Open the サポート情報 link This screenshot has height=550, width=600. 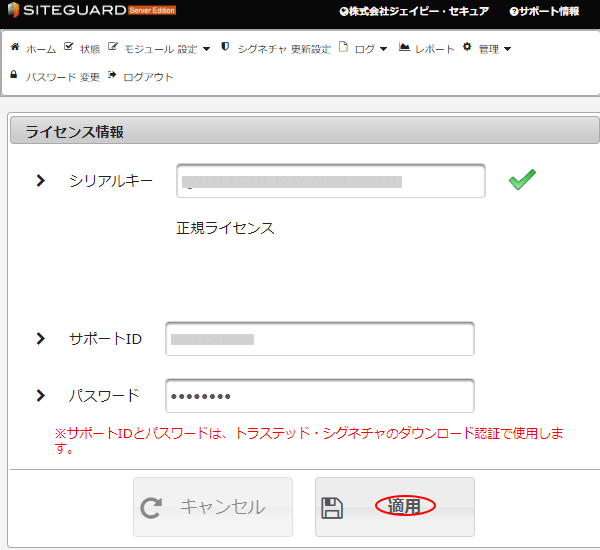point(544,11)
